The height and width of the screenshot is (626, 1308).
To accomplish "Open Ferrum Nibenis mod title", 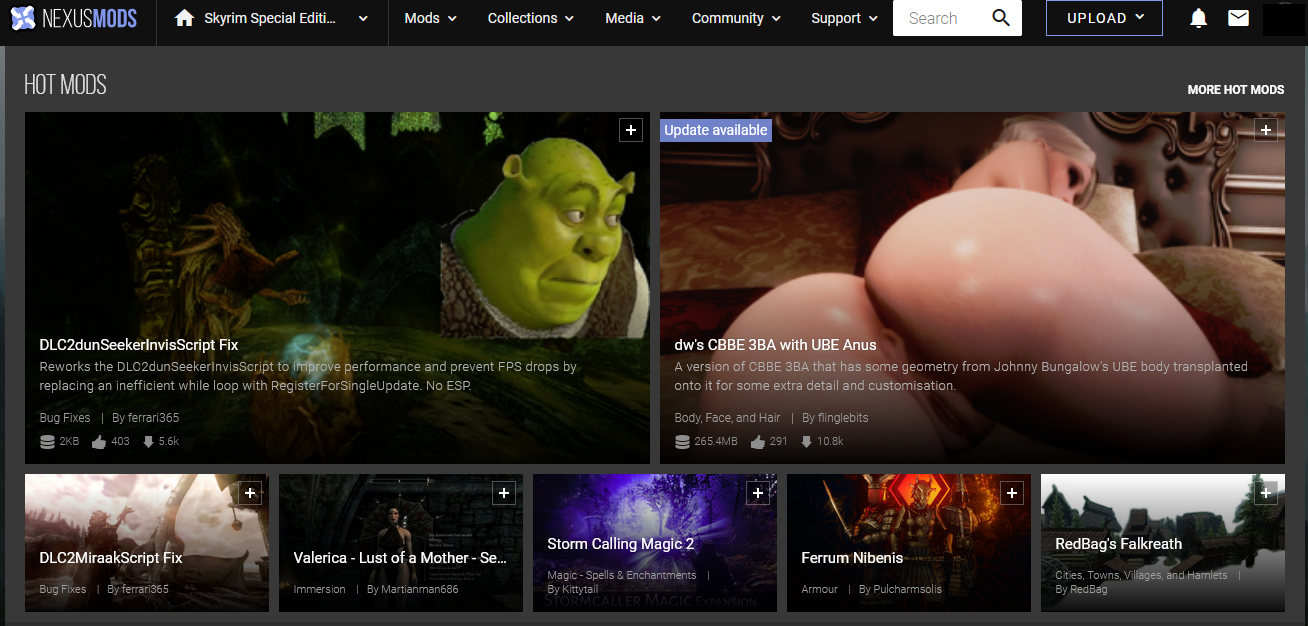I will point(852,558).
